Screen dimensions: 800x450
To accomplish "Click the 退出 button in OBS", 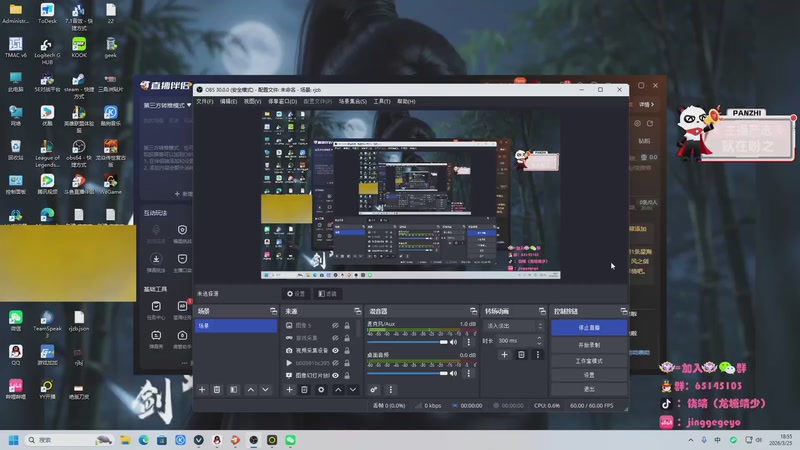I will point(589,389).
